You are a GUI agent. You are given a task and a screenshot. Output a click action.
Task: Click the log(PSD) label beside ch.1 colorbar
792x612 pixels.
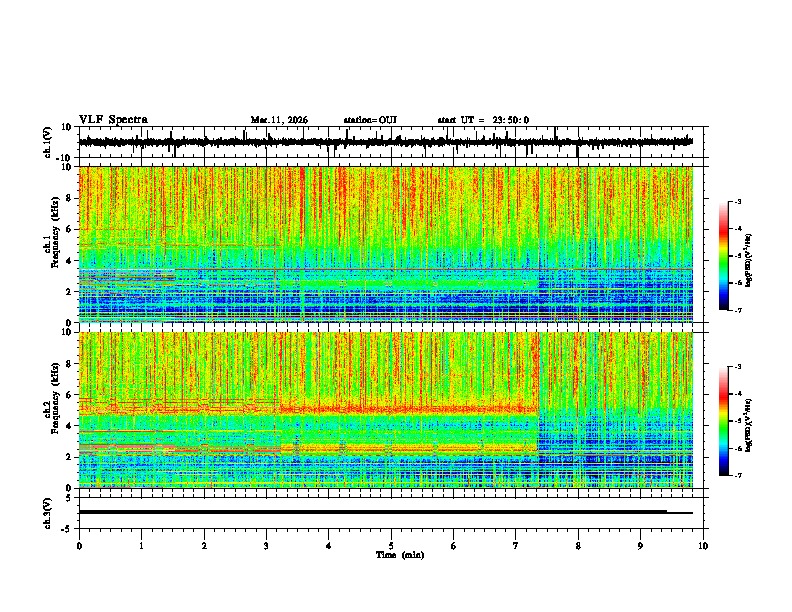tap(749, 260)
